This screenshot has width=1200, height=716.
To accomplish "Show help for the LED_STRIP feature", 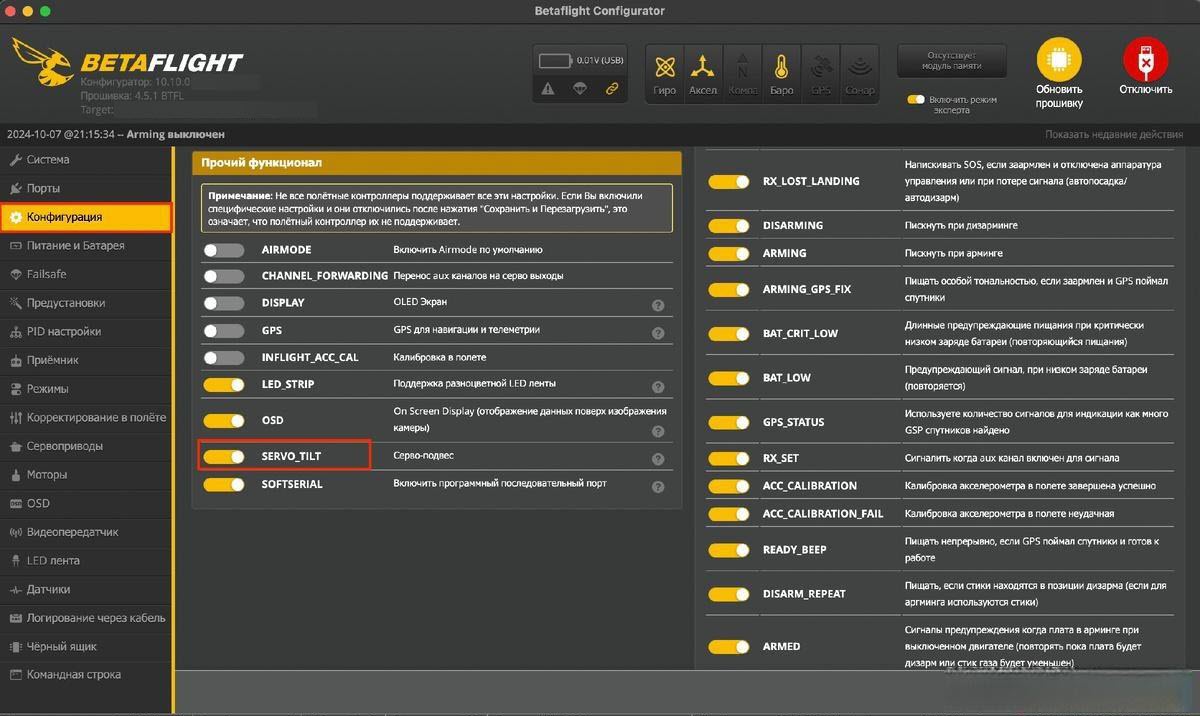I will point(658,387).
